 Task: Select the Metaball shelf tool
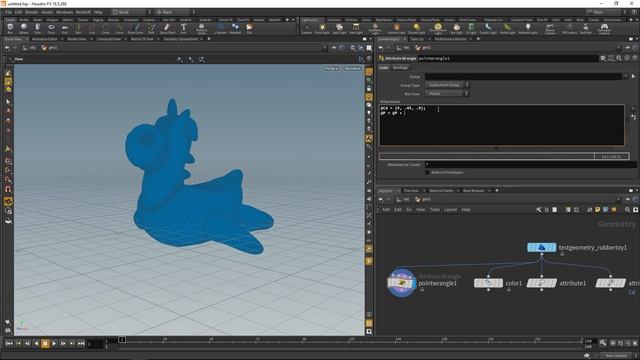pos(235,29)
